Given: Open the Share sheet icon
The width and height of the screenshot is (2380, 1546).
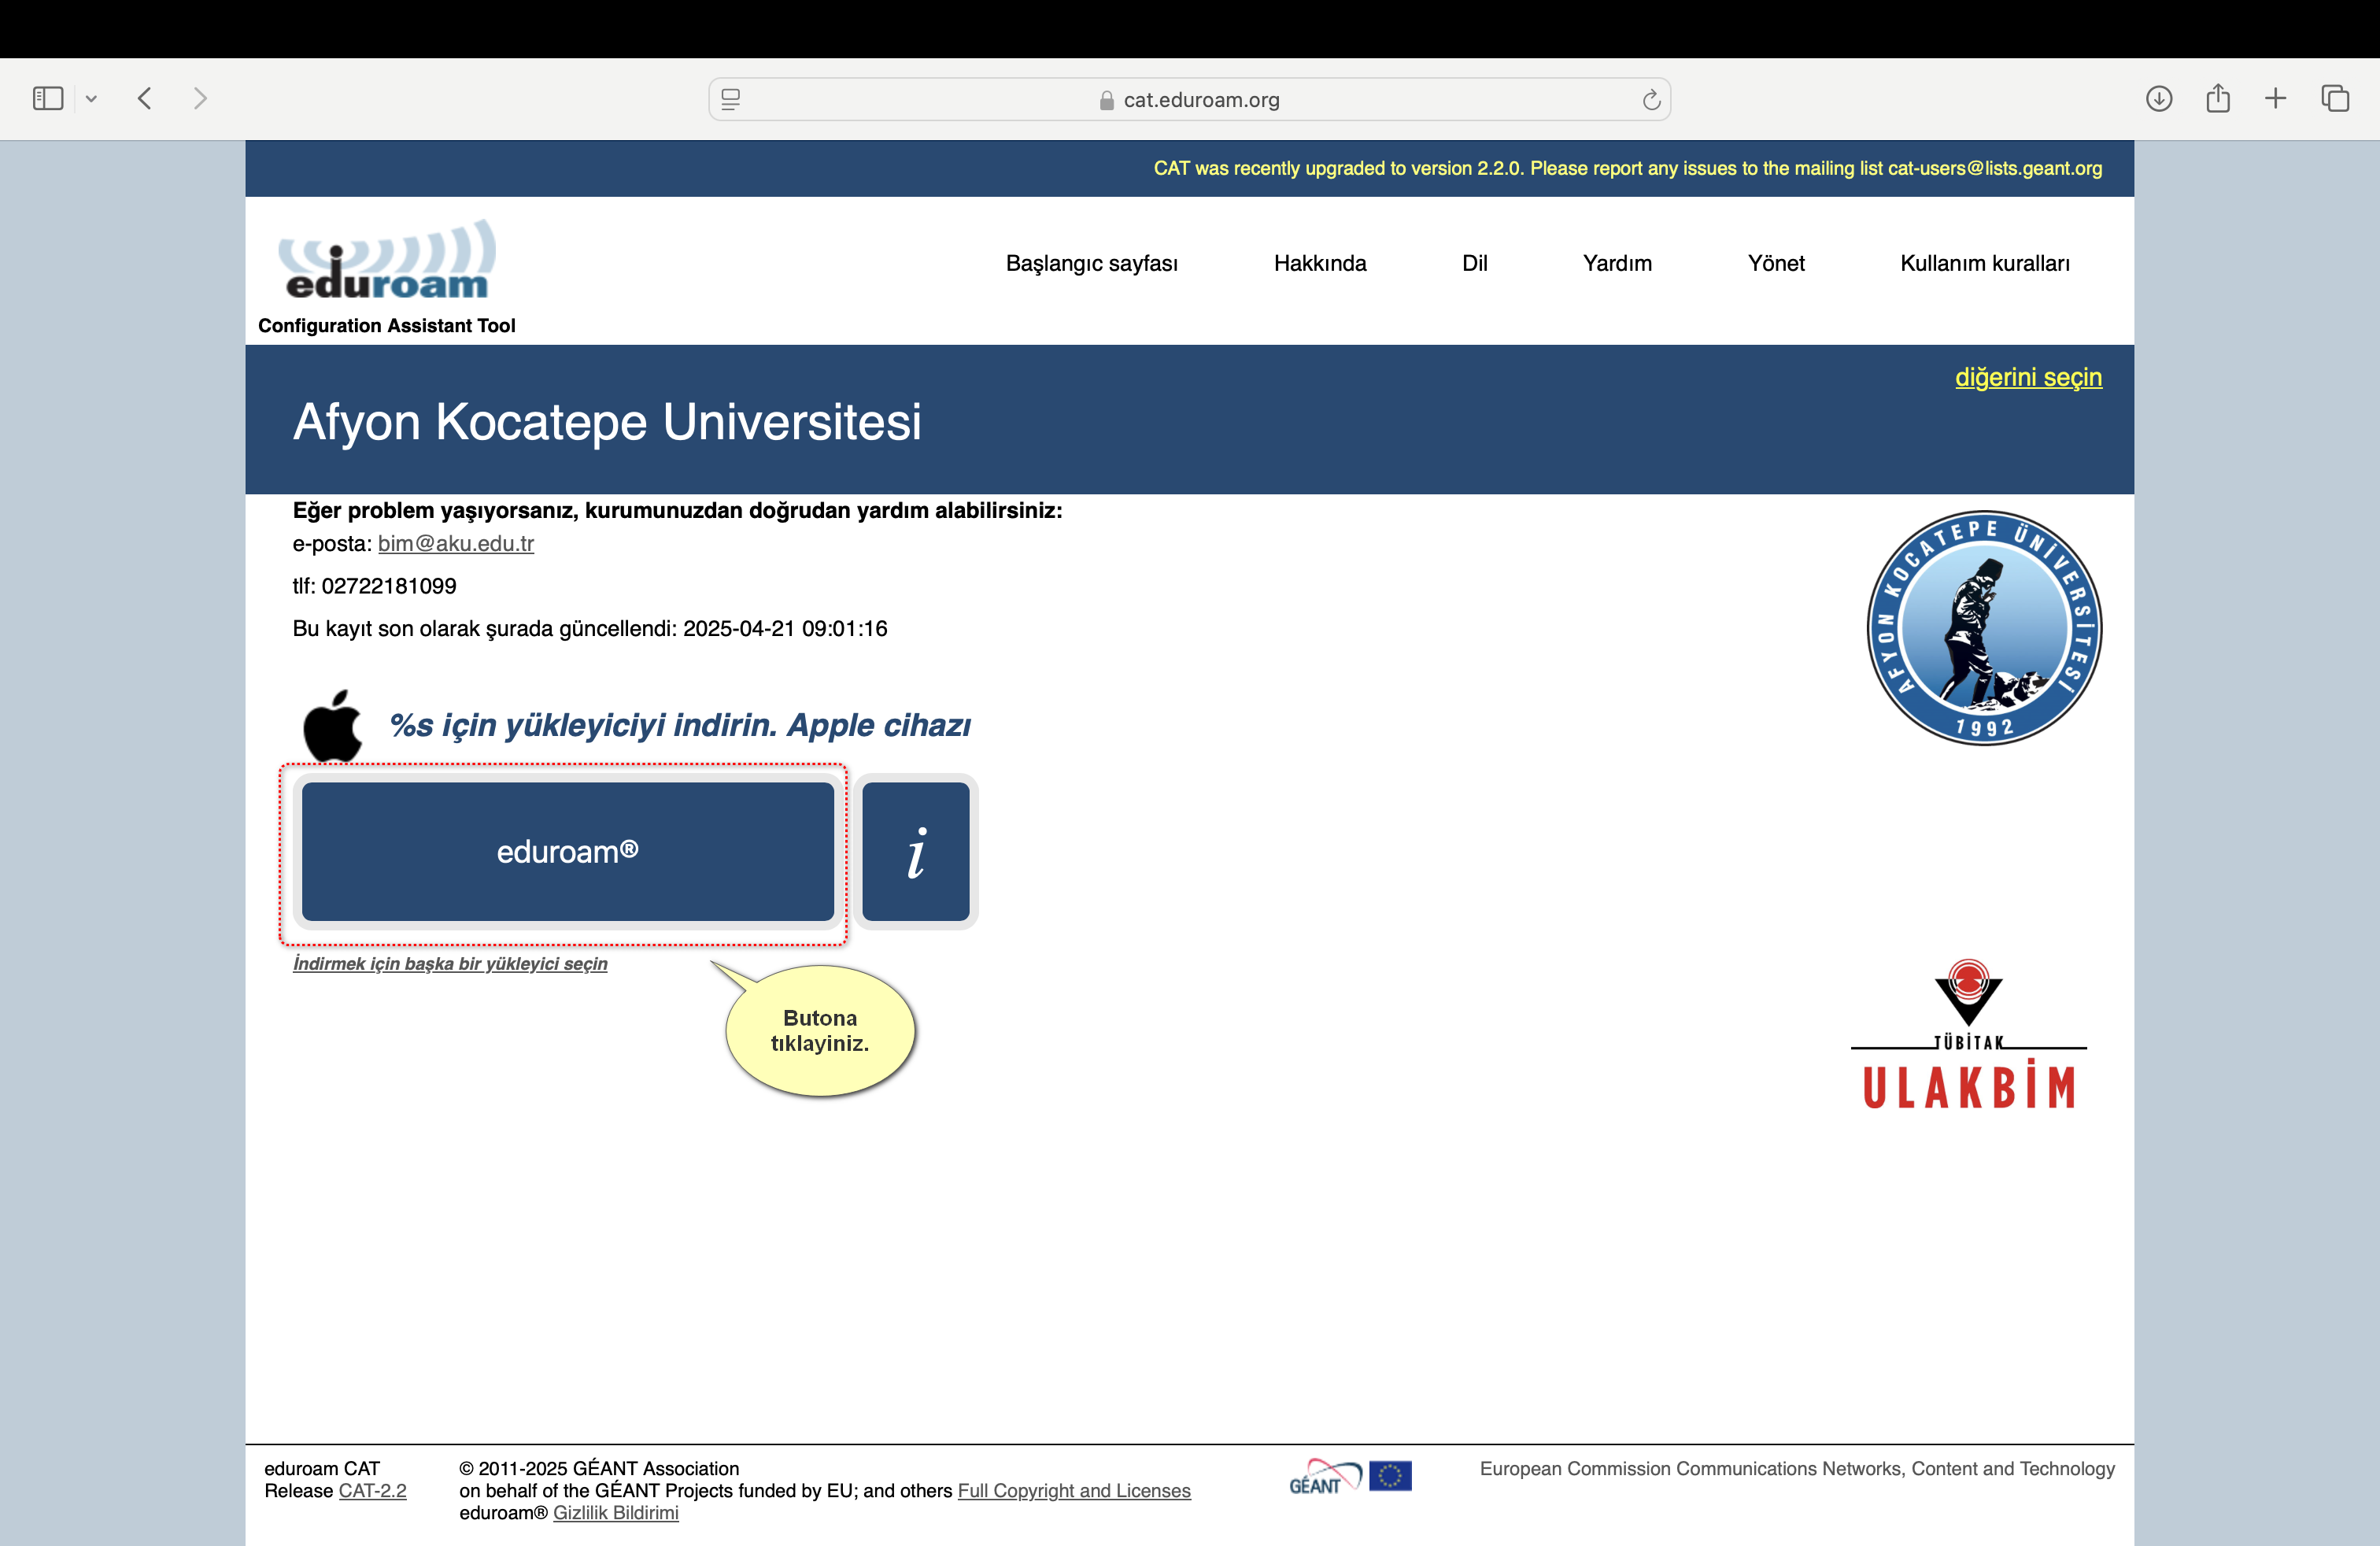Looking at the screenshot, I should coord(2218,98).
